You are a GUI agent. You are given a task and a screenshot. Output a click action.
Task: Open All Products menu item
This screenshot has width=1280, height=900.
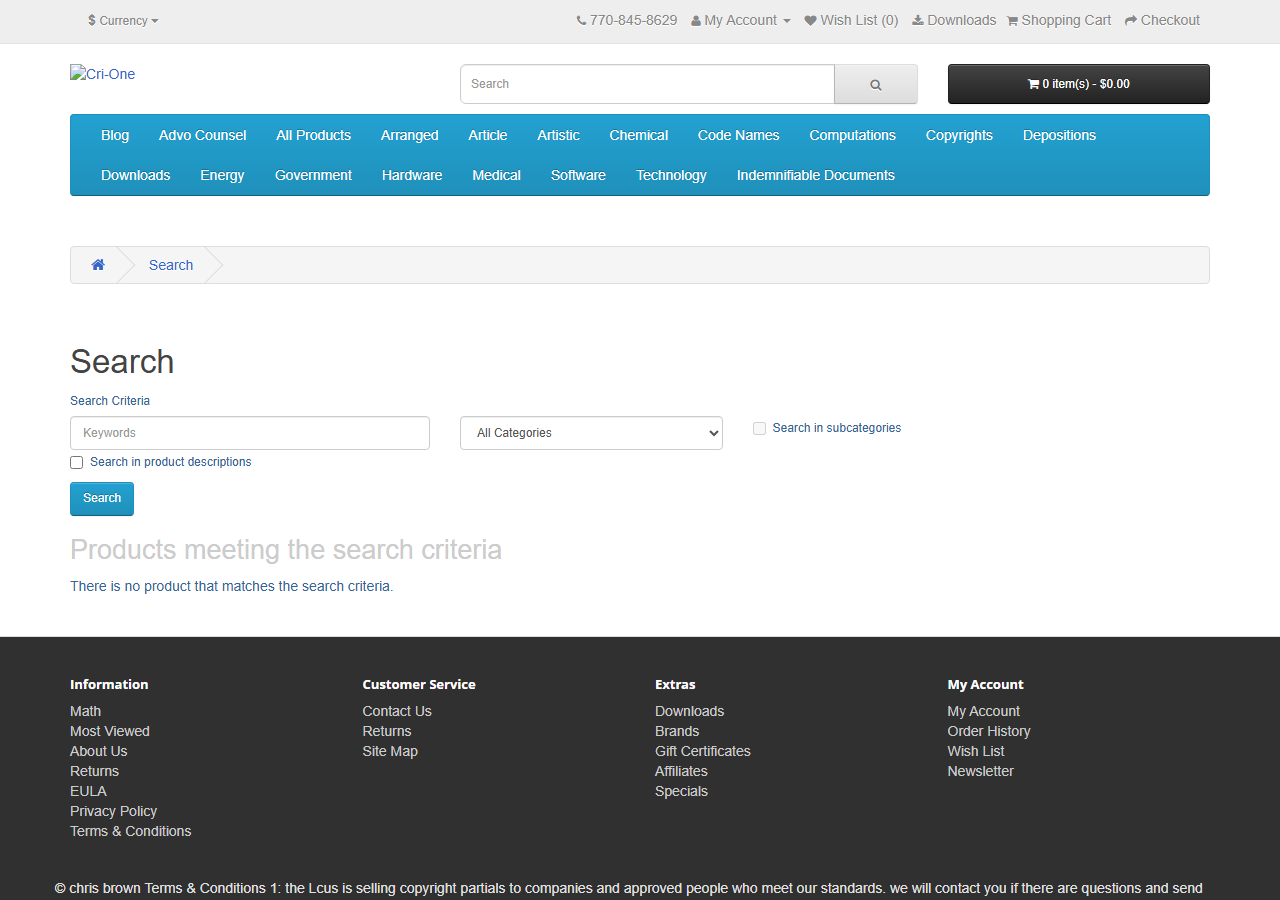tap(314, 135)
